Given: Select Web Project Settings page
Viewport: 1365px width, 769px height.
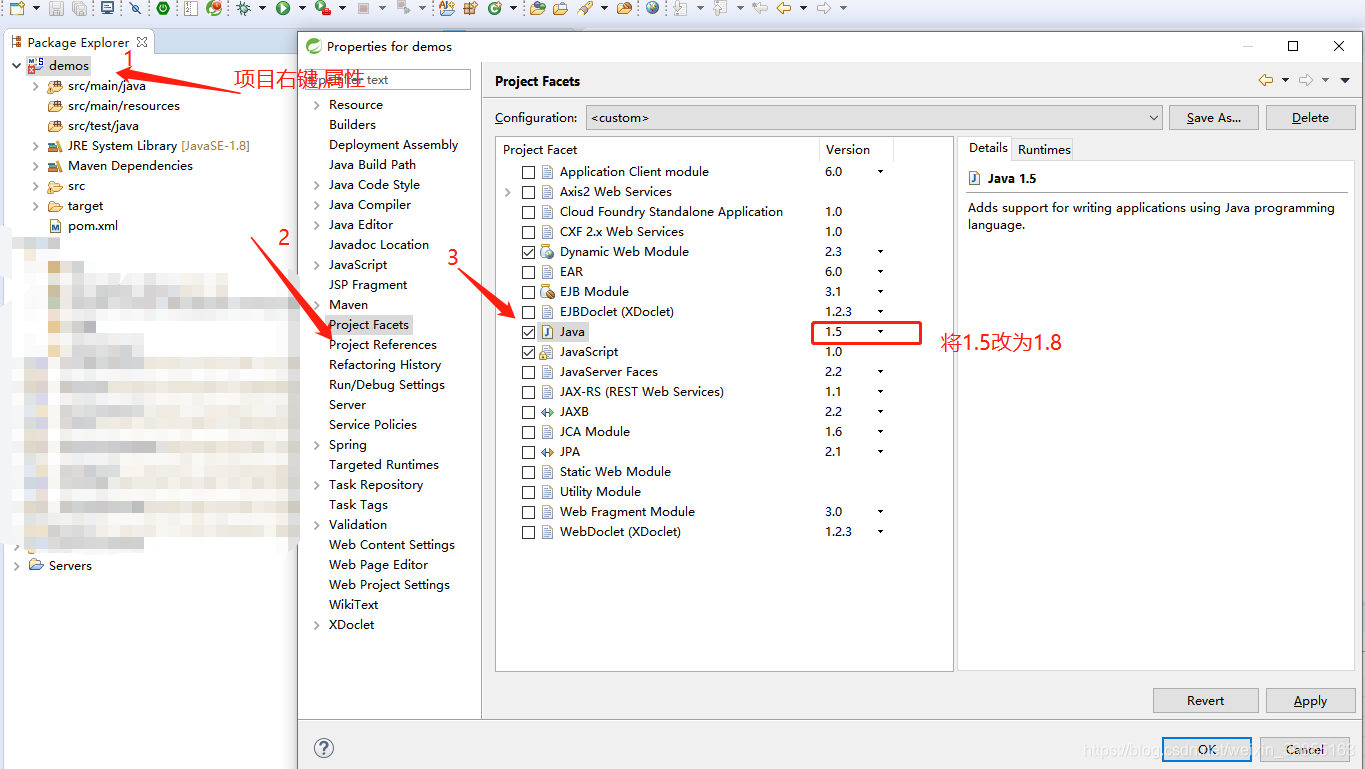Looking at the screenshot, I should coord(389,585).
